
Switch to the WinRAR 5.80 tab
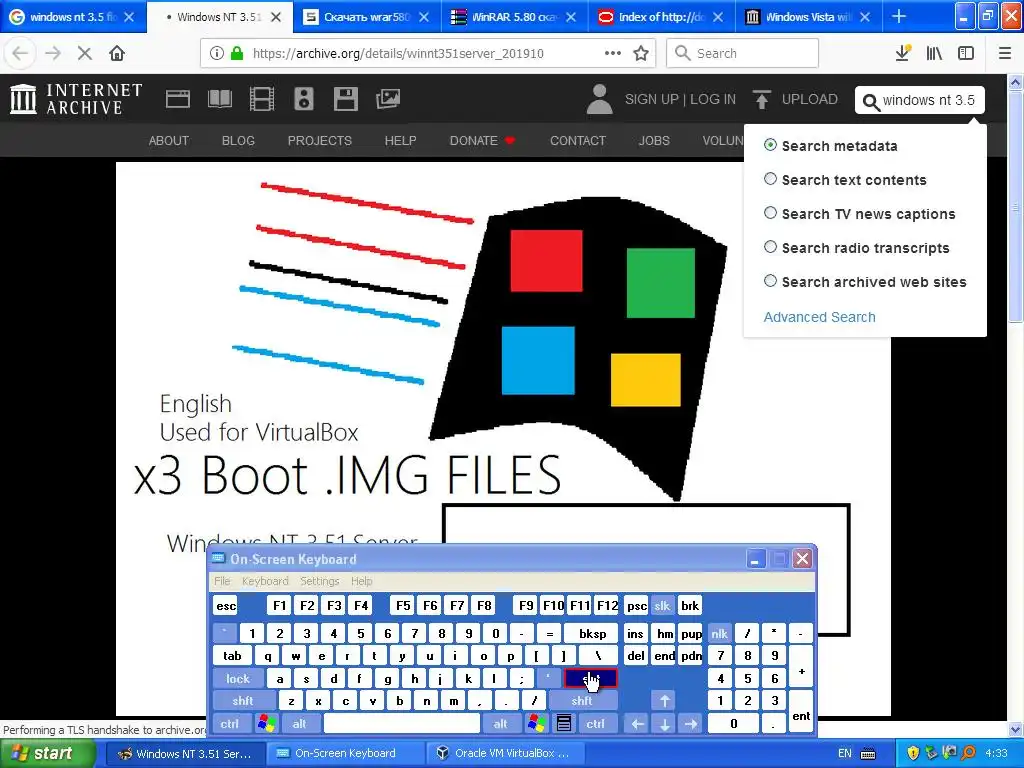coord(515,17)
